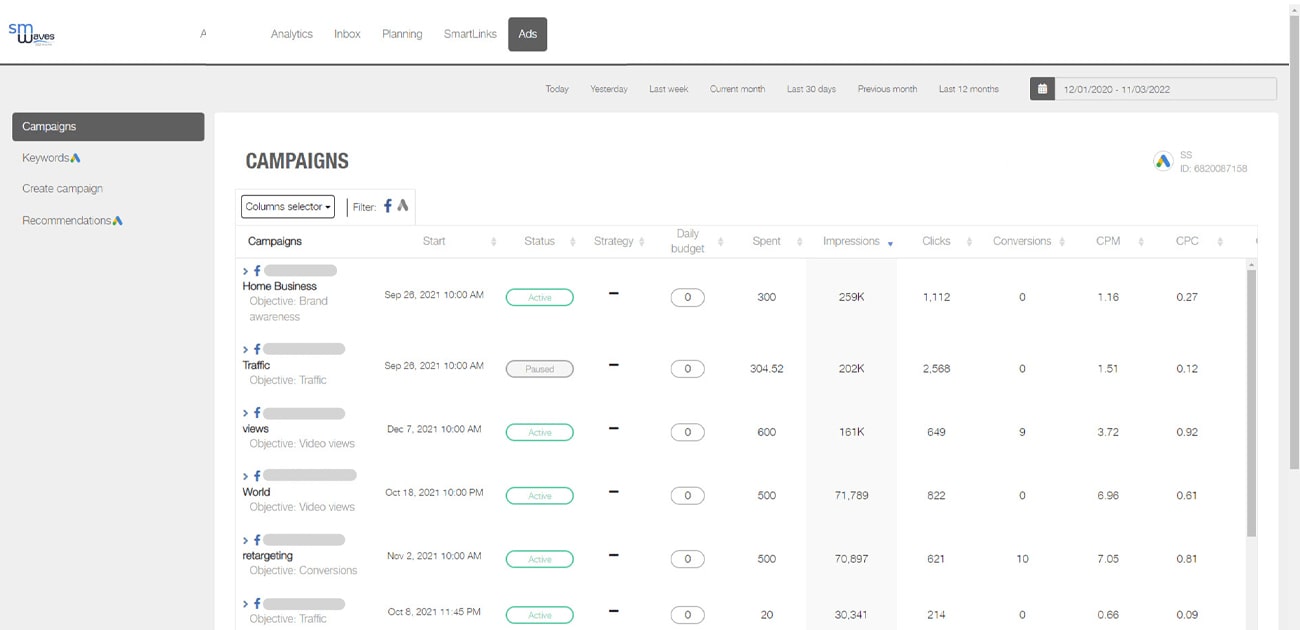Choose the Last week range
This screenshot has width=1300, height=630.
(669, 89)
